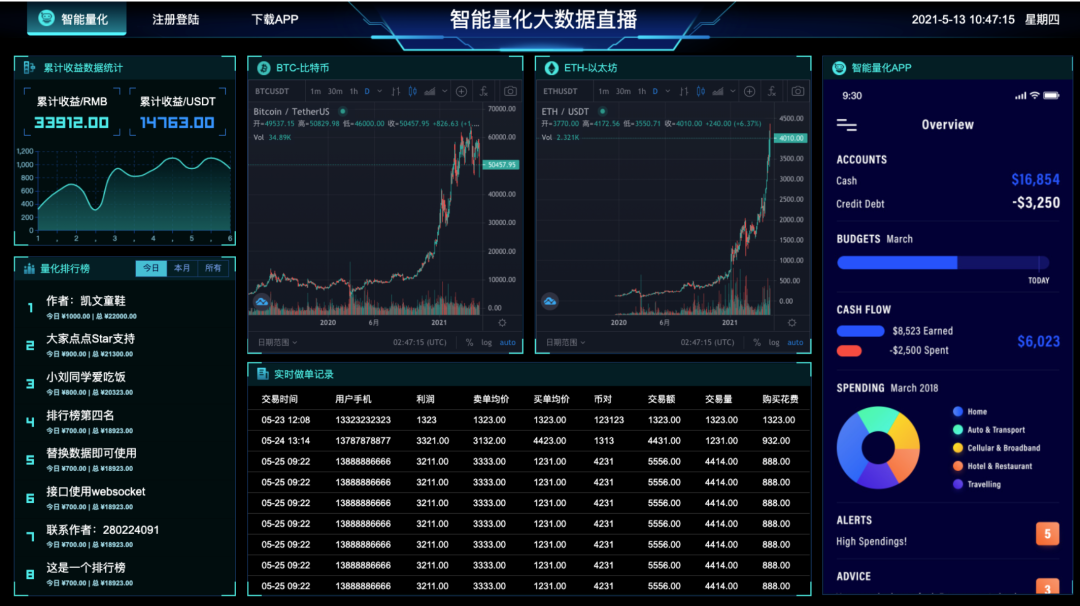
Task: Open indicators (fx) on the BTC chart
Action: pos(484,91)
